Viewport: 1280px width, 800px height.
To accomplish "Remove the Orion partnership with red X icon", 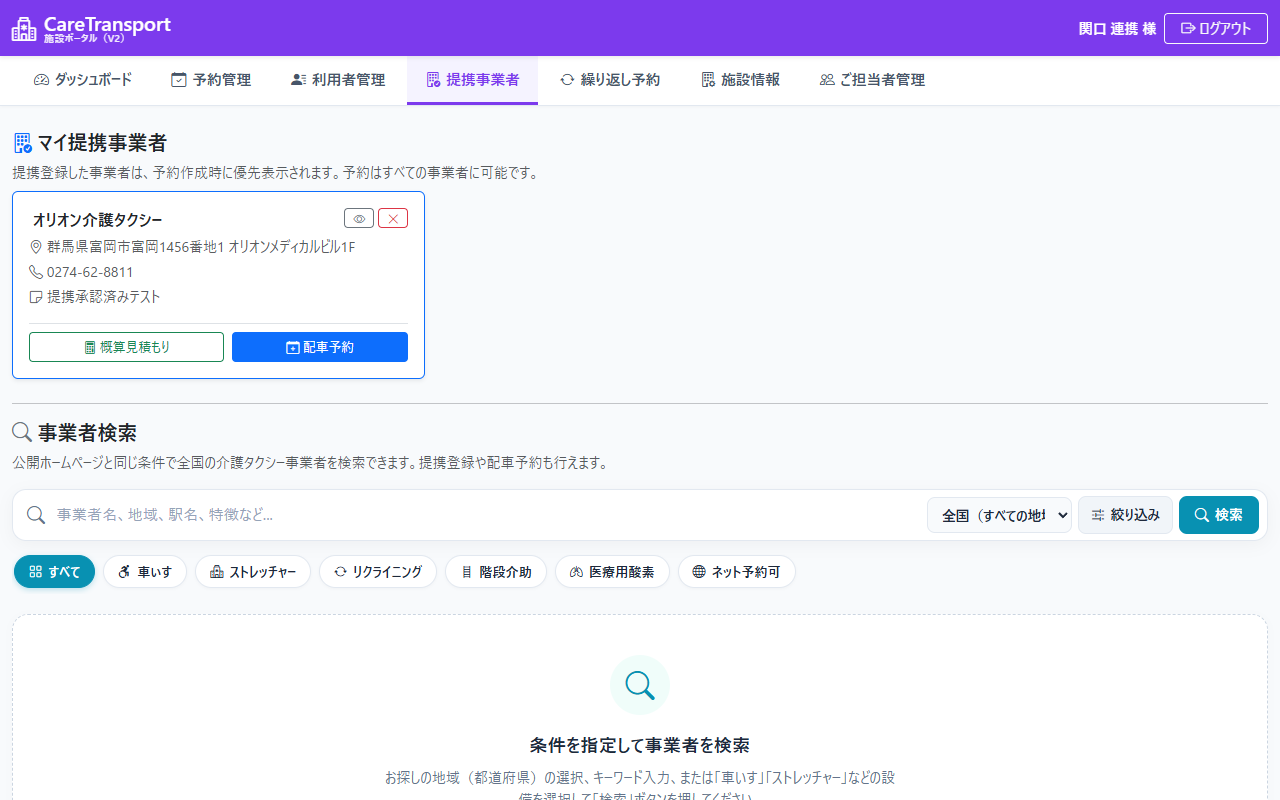I will click(393, 218).
